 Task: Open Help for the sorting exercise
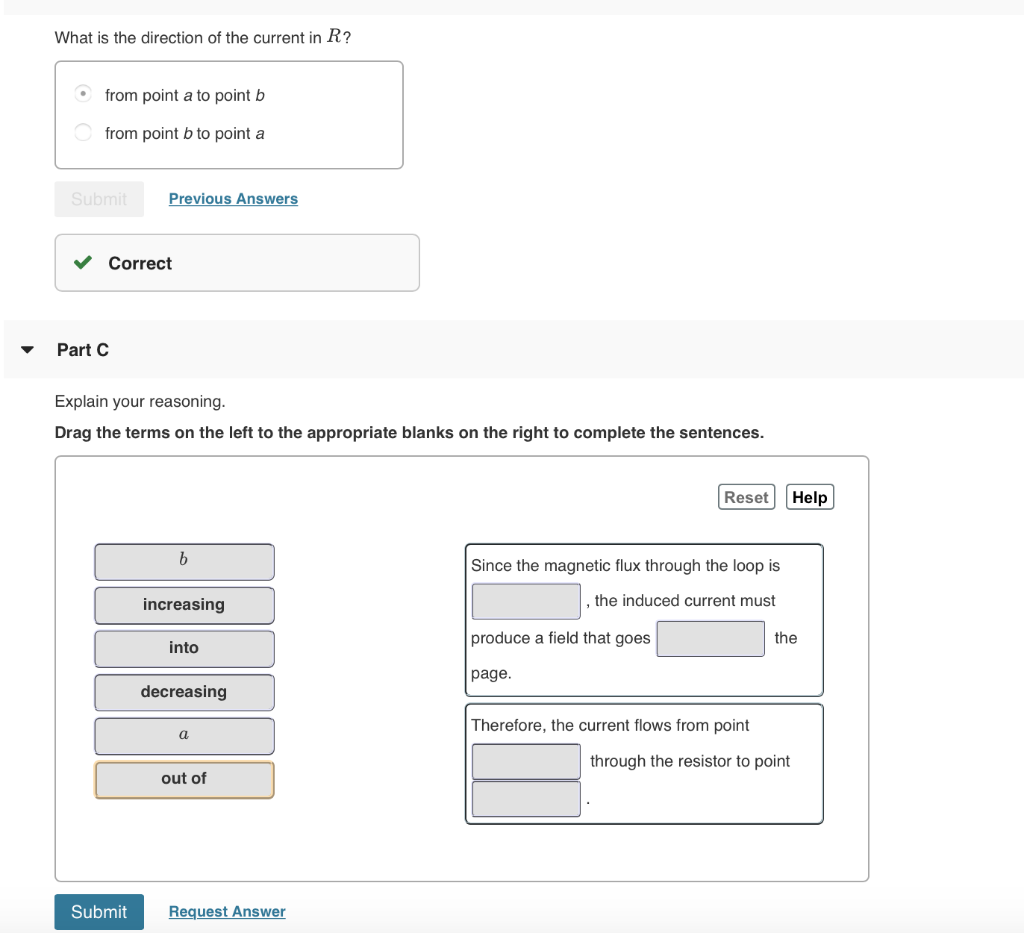810,497
